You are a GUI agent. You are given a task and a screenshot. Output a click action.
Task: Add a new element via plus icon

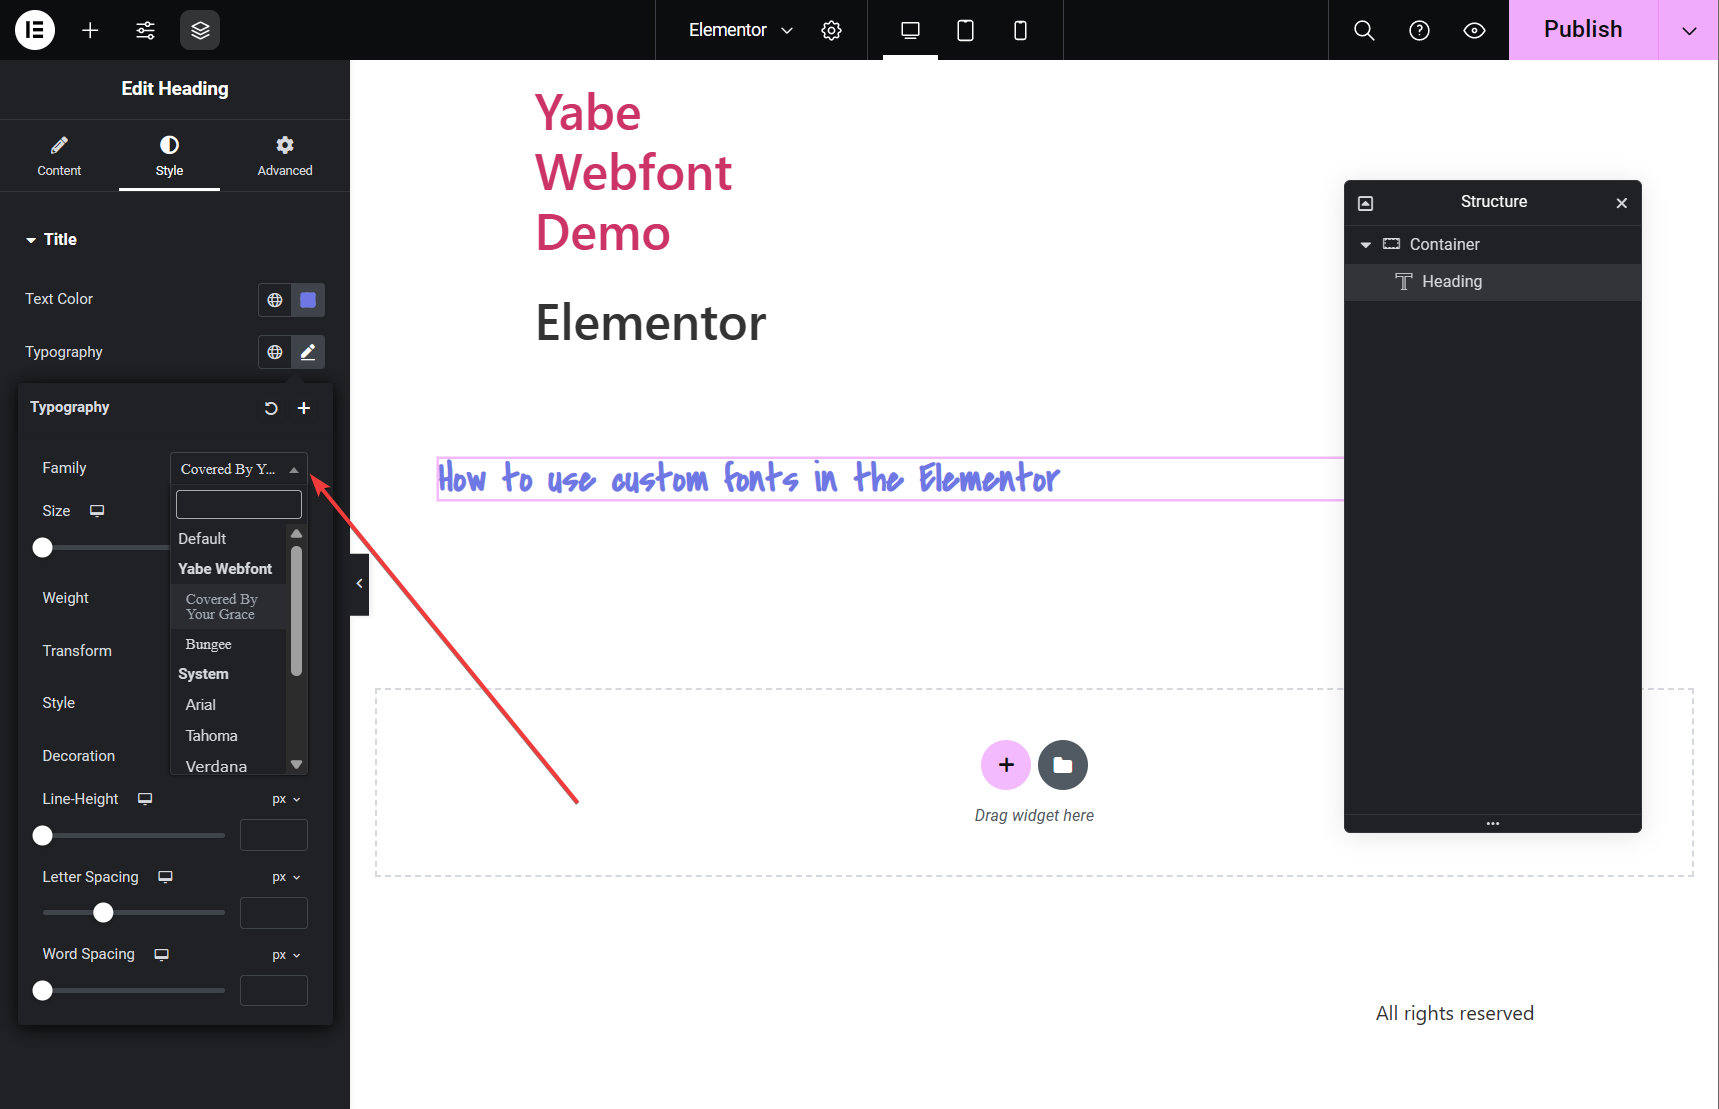click(90, 30)
